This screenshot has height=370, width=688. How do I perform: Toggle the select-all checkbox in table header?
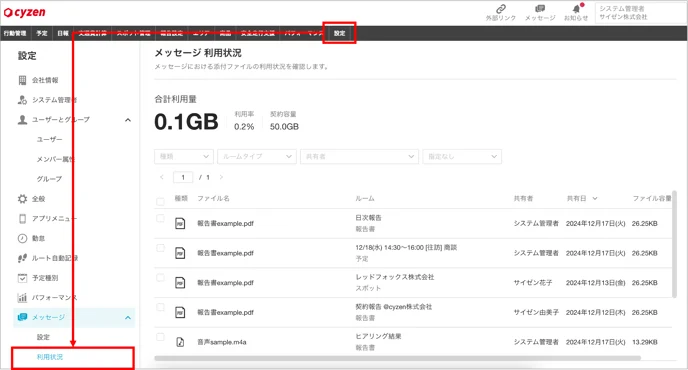click(x=160, y=201)
